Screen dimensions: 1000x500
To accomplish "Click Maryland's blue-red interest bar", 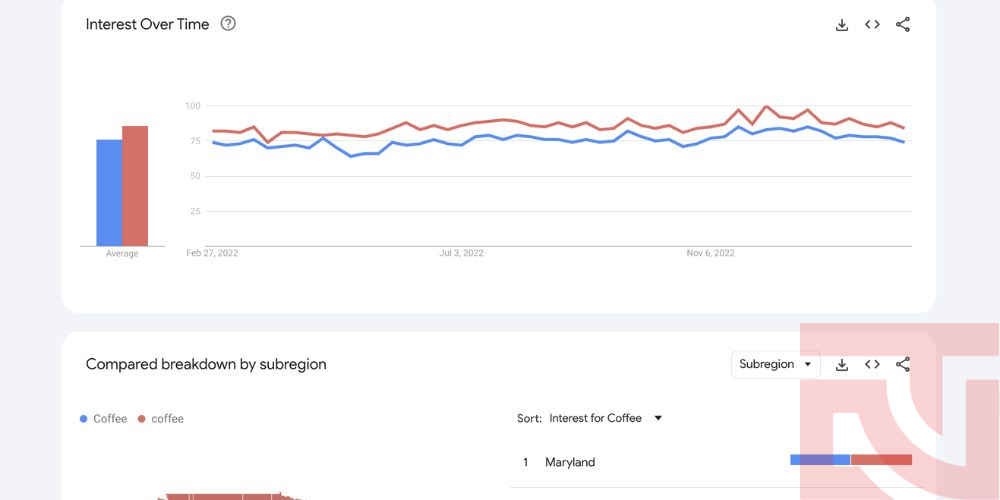I will point(851,460).
